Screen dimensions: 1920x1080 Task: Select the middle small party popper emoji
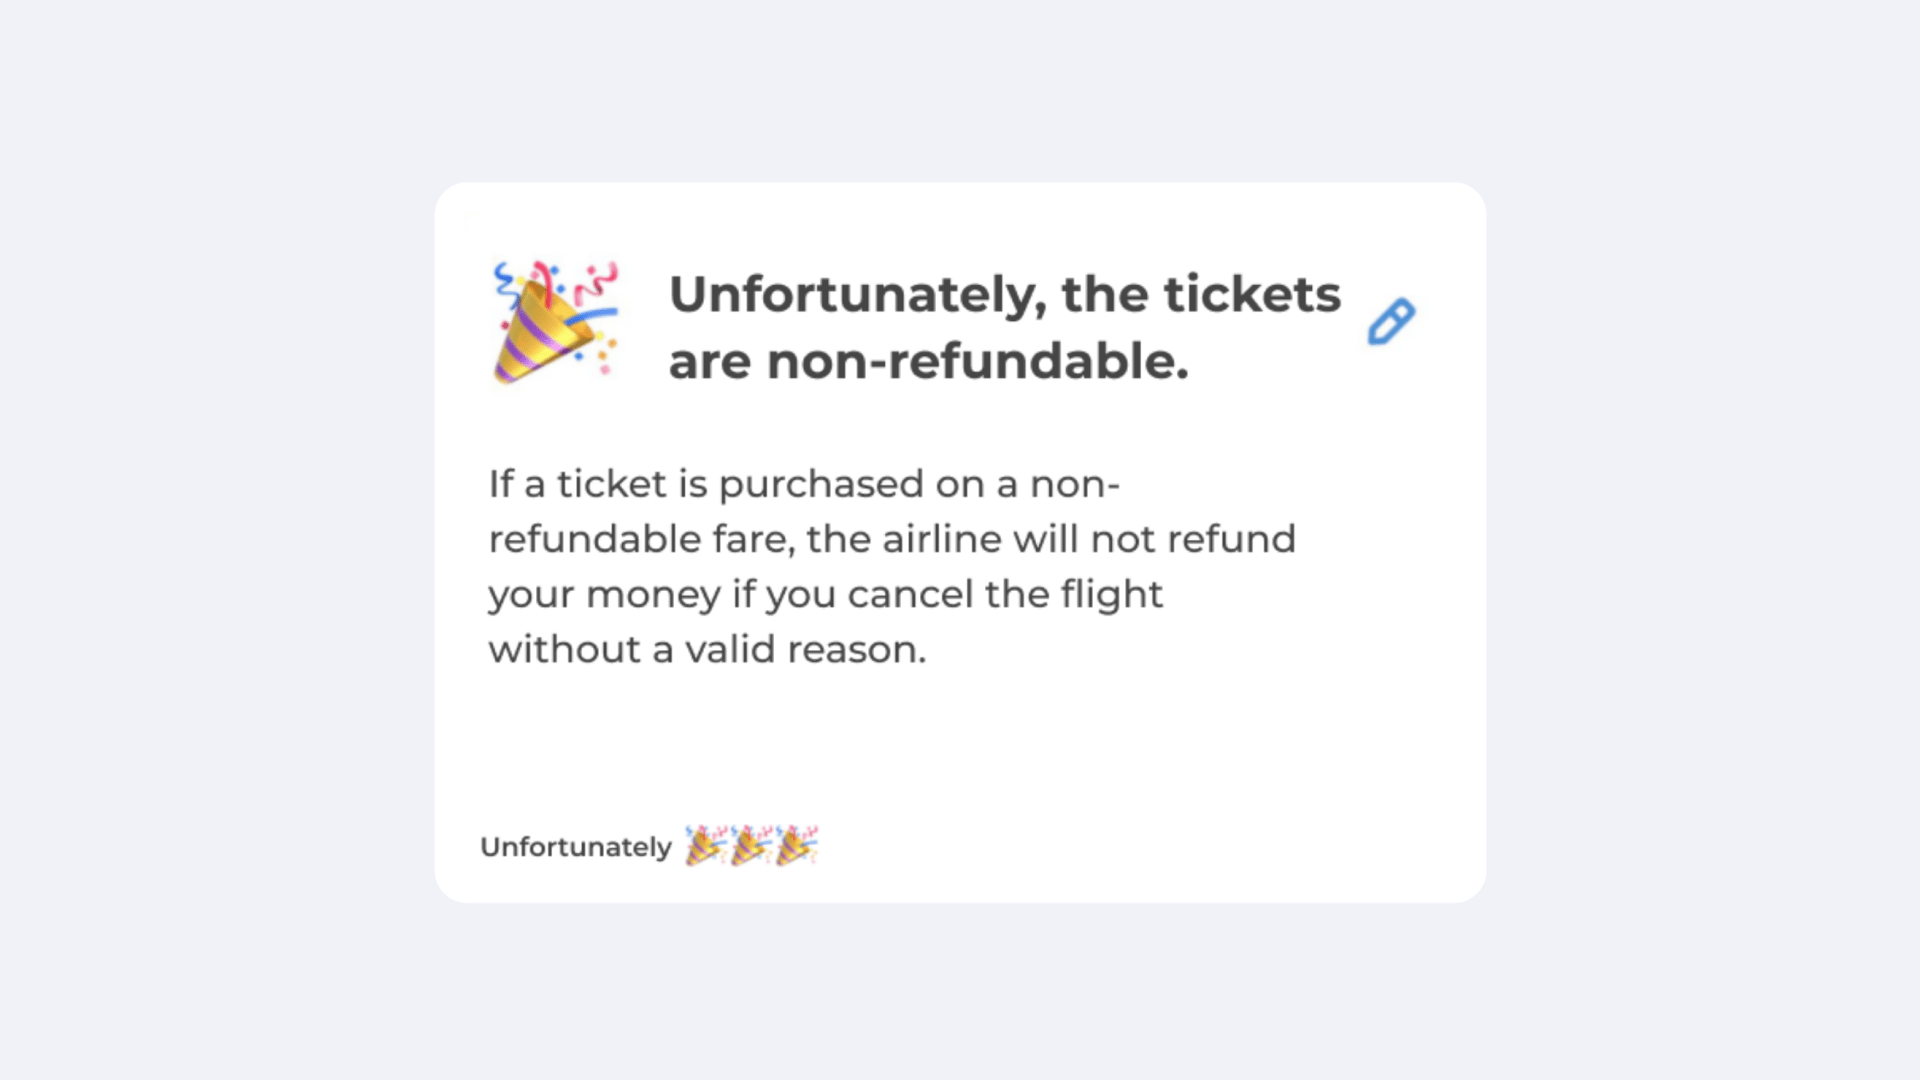pyautogui.click(x=751, y=846)
